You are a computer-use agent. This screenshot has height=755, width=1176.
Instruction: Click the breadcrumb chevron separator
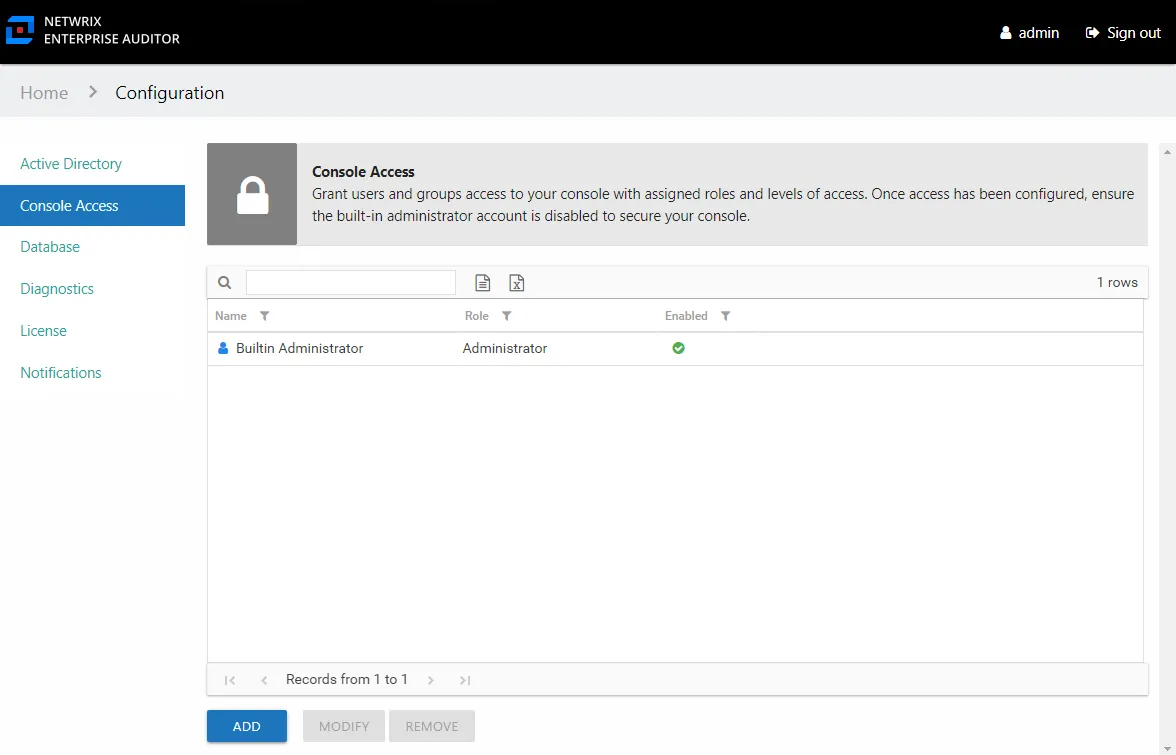tap(93, 91)
